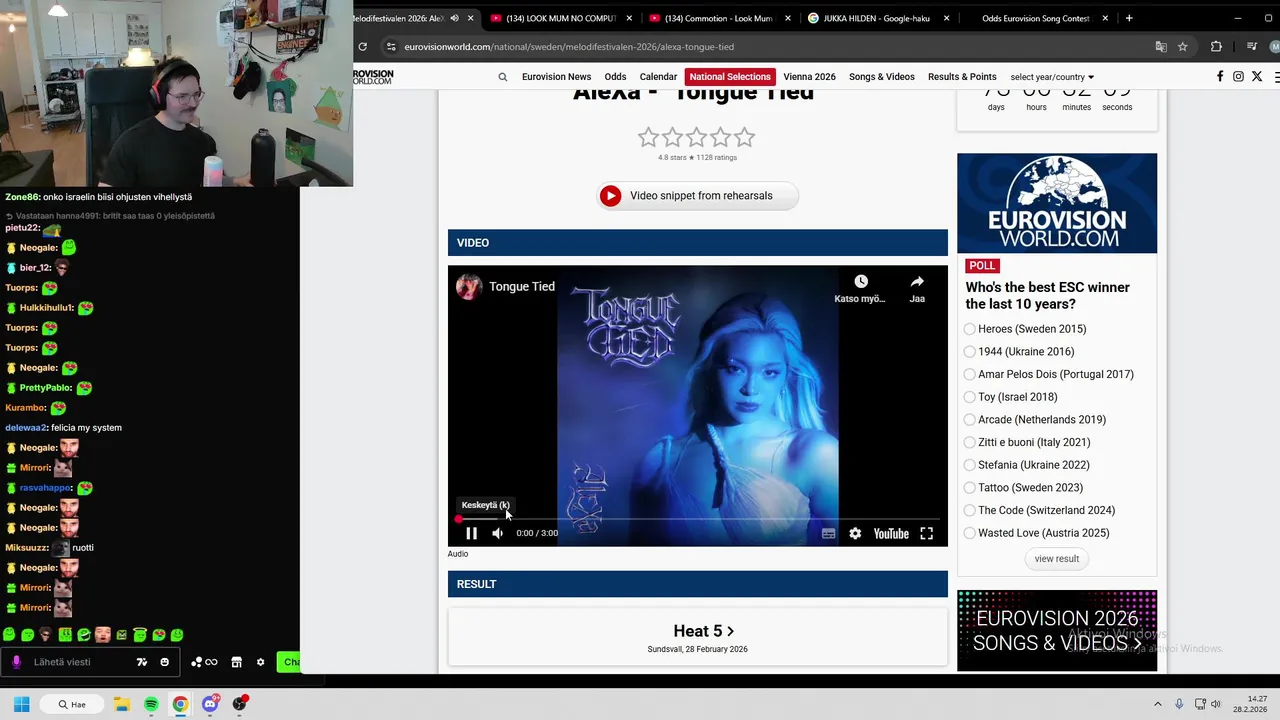Select Zitti e buoni (Italy 2021) option

(969, 442)
